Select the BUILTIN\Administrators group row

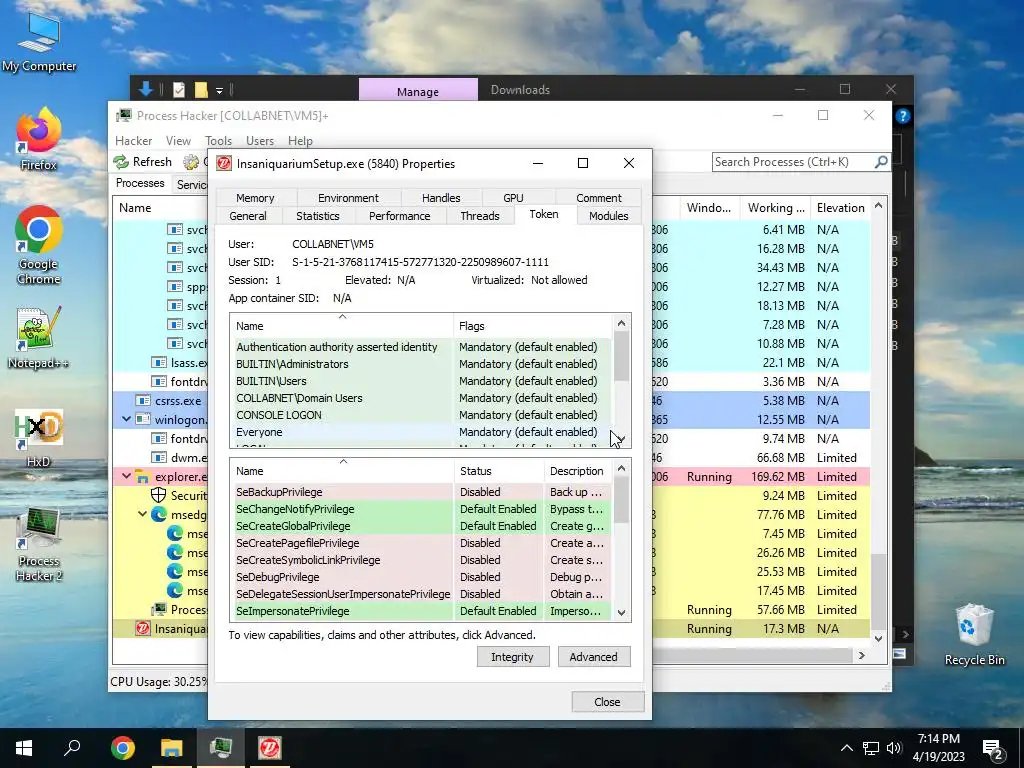(423, 364)
